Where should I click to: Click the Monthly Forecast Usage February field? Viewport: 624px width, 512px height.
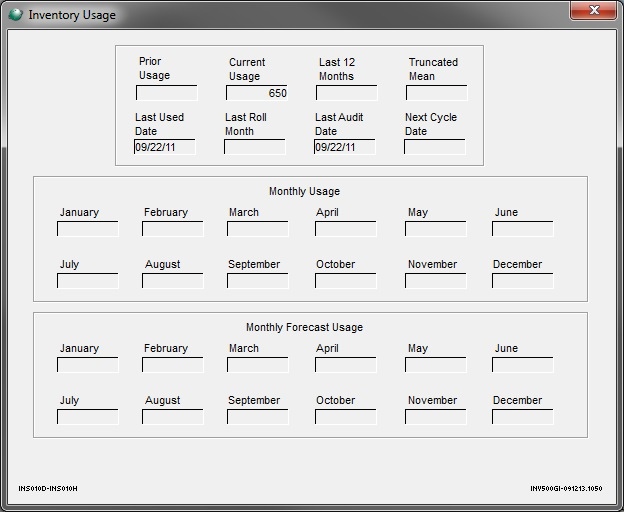[x=173, y=365]
